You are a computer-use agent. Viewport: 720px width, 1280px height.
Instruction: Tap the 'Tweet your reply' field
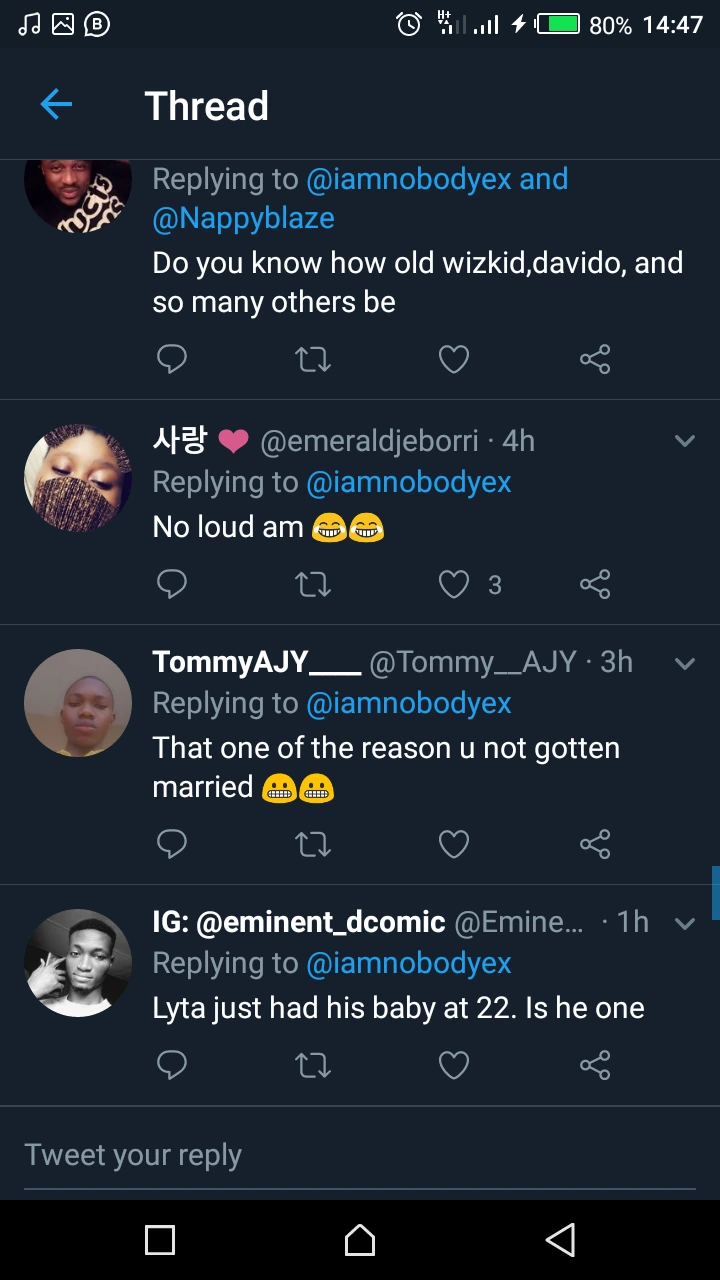[360, 1156]
